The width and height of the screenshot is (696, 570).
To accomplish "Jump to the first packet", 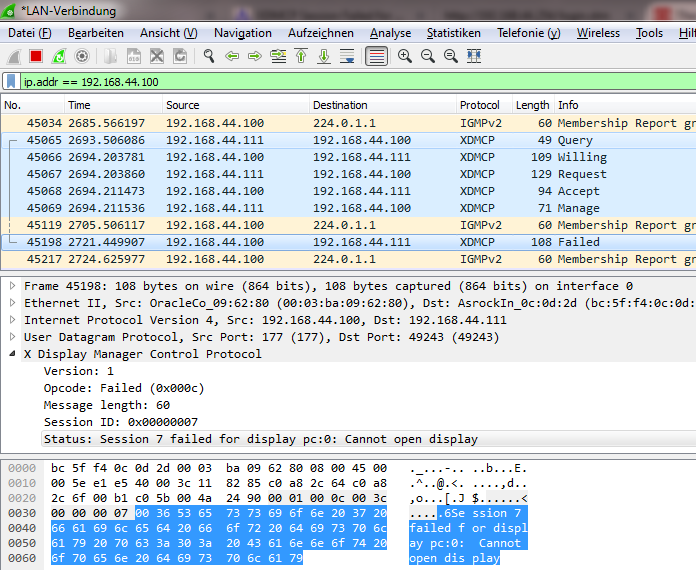I will [x=301, y=56].
